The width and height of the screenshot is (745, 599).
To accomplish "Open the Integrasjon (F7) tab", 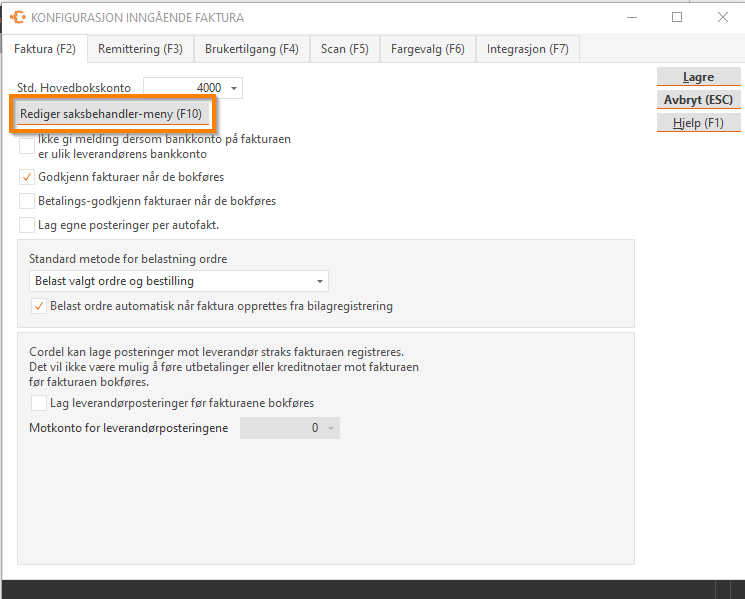I will pos(527,49).
